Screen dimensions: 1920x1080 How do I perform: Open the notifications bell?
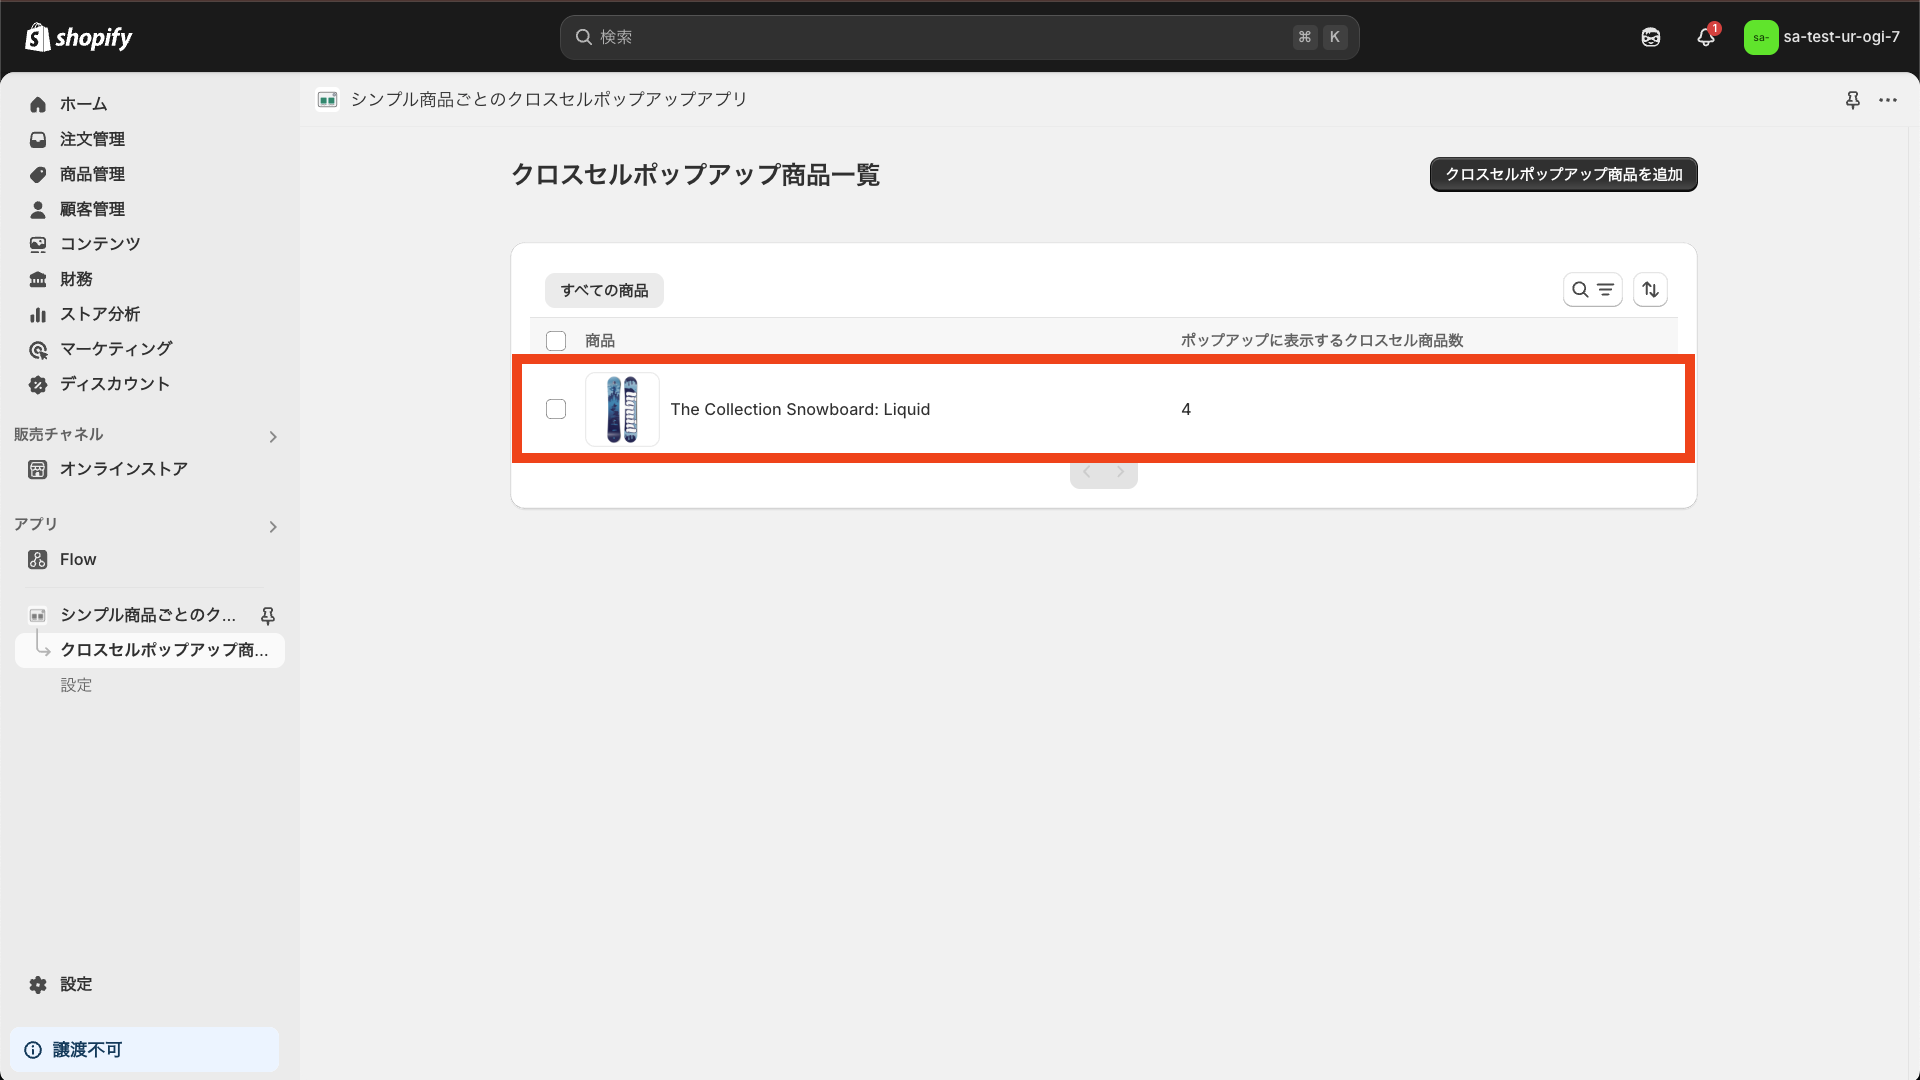1705,37
